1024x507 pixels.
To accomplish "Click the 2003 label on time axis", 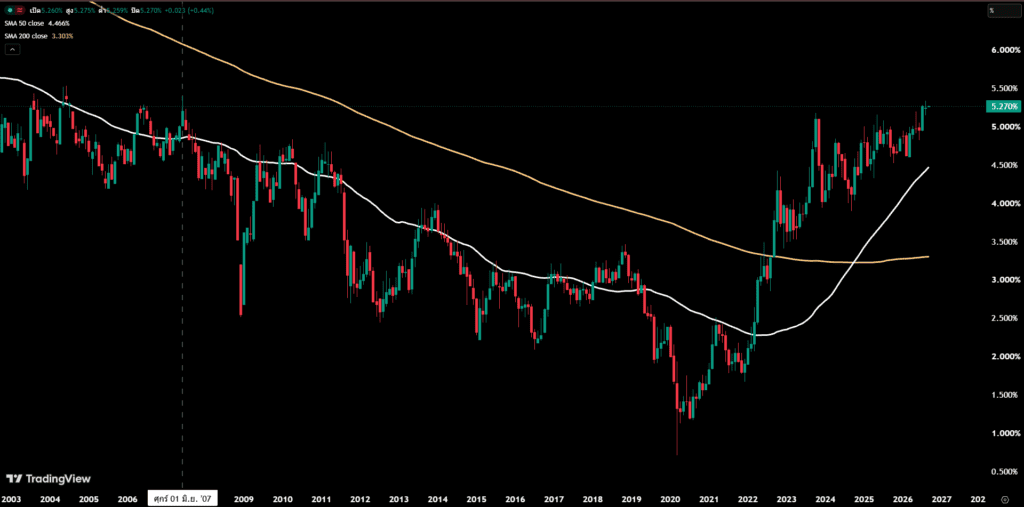I will (10, 499).
